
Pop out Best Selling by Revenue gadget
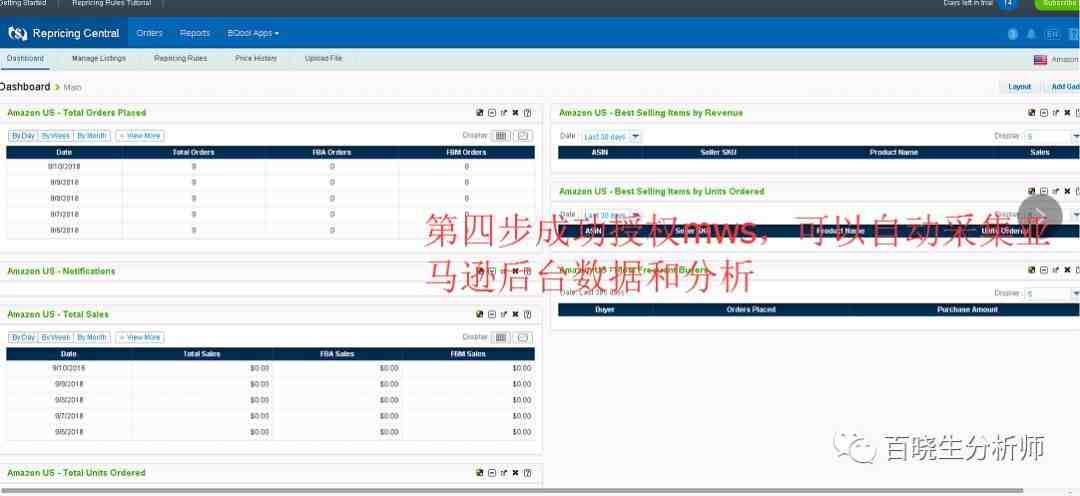pos(1055,113)
